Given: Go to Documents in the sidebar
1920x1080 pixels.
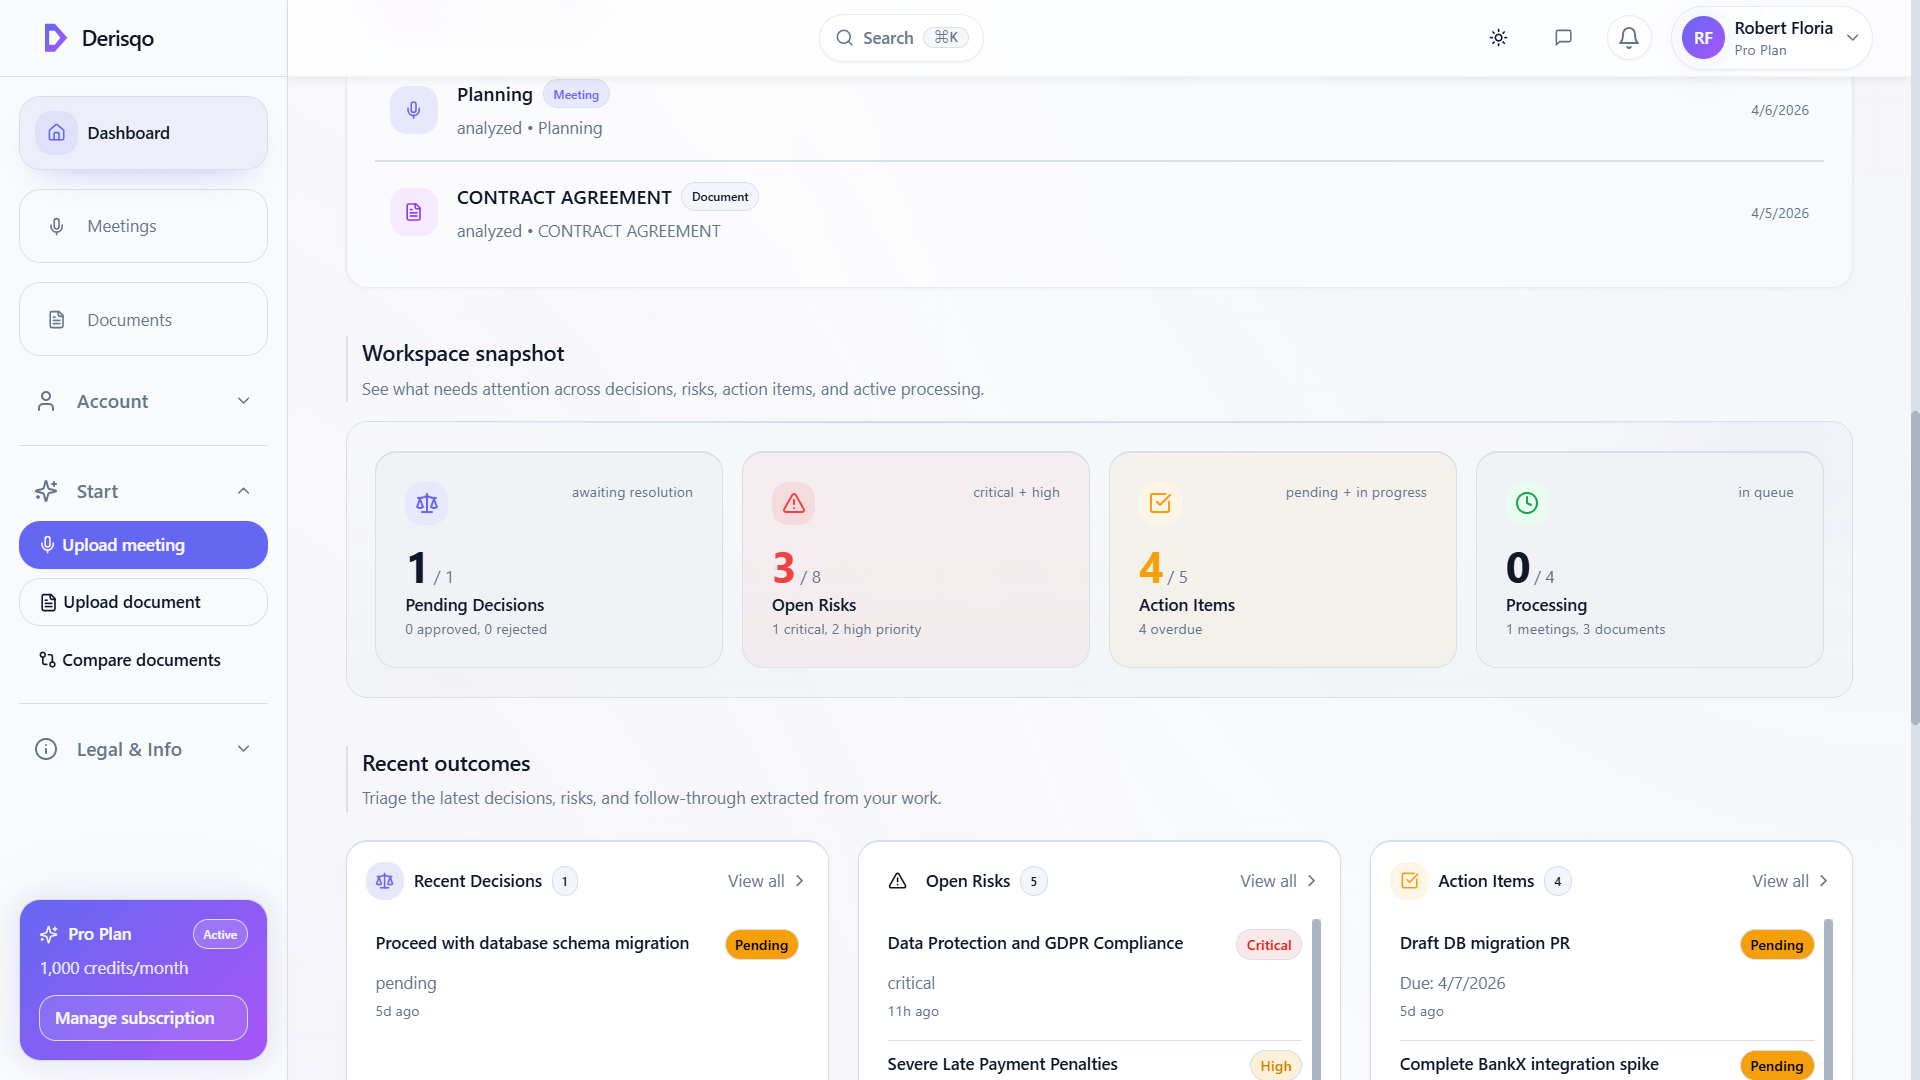Looking at the screenshot, I should pos(143,319).
